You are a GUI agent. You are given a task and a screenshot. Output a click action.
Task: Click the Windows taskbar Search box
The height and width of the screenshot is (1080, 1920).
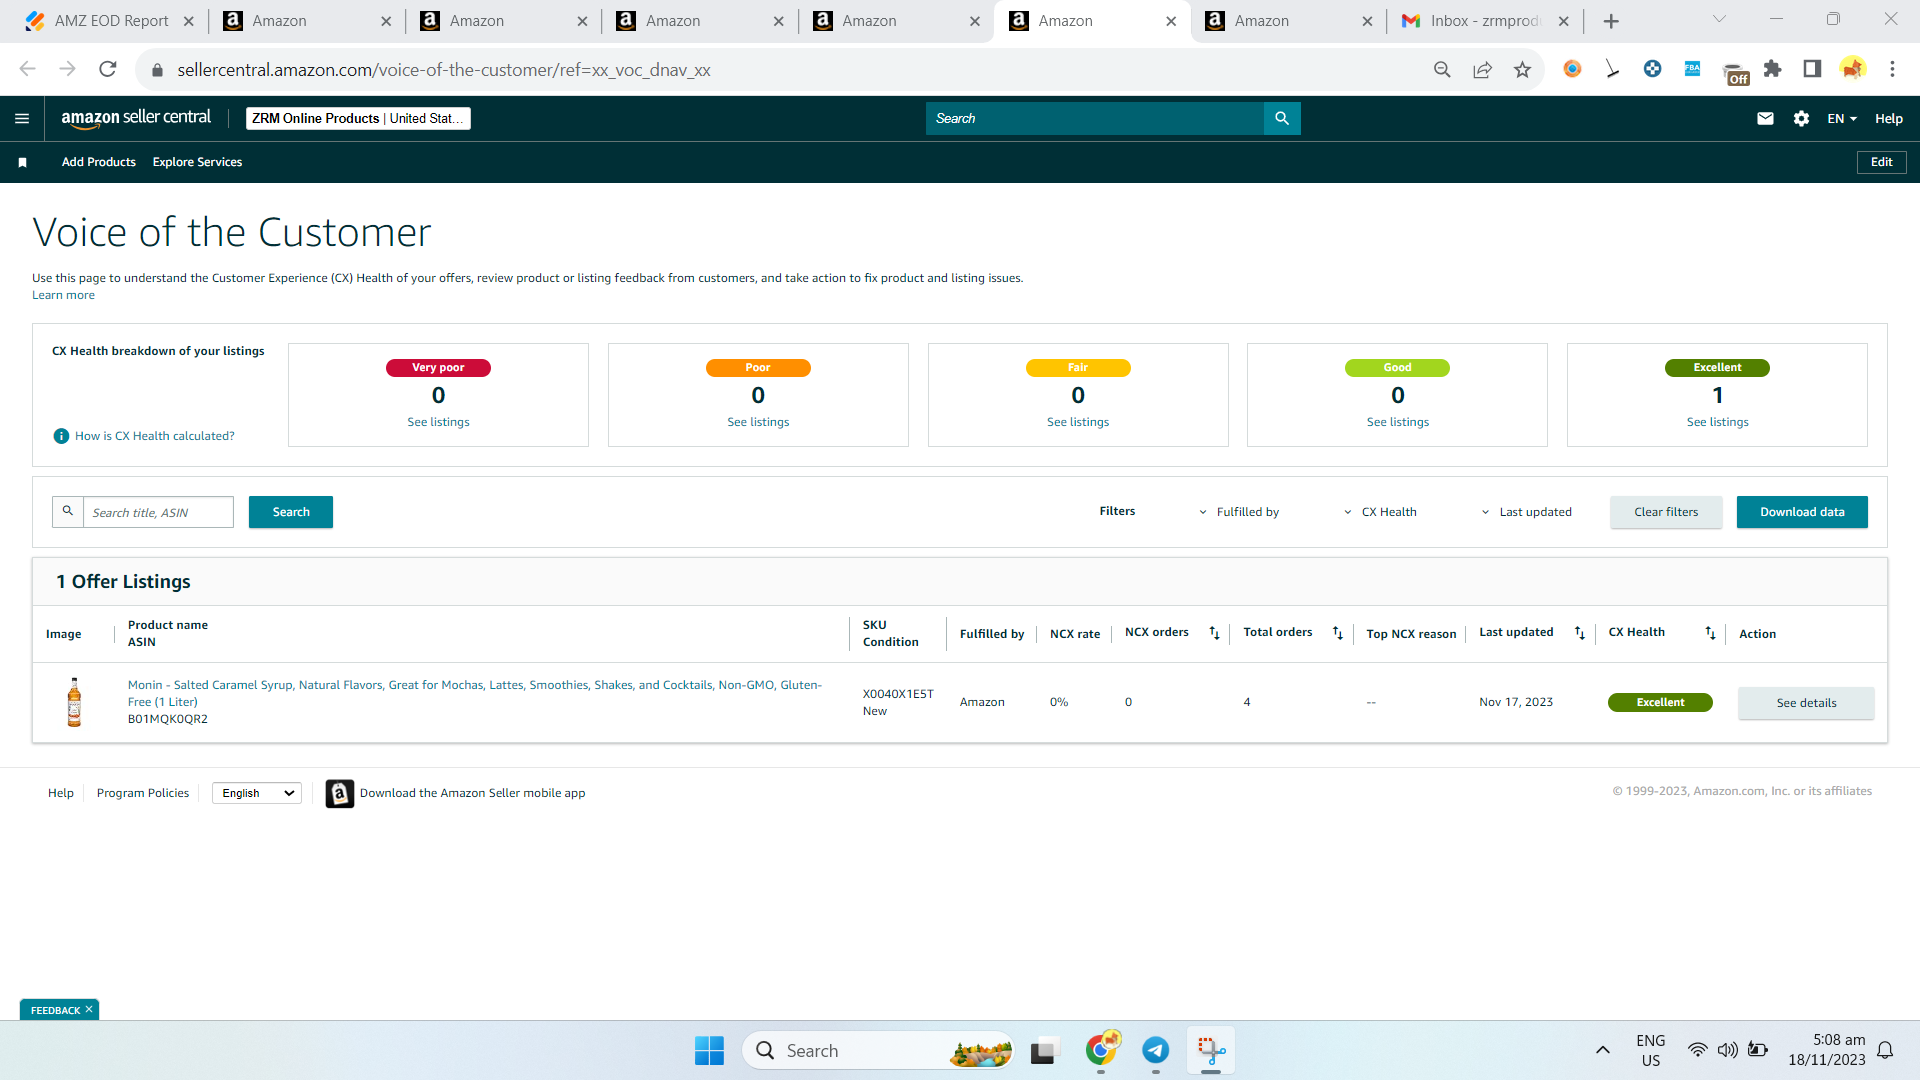point(878,1051)
